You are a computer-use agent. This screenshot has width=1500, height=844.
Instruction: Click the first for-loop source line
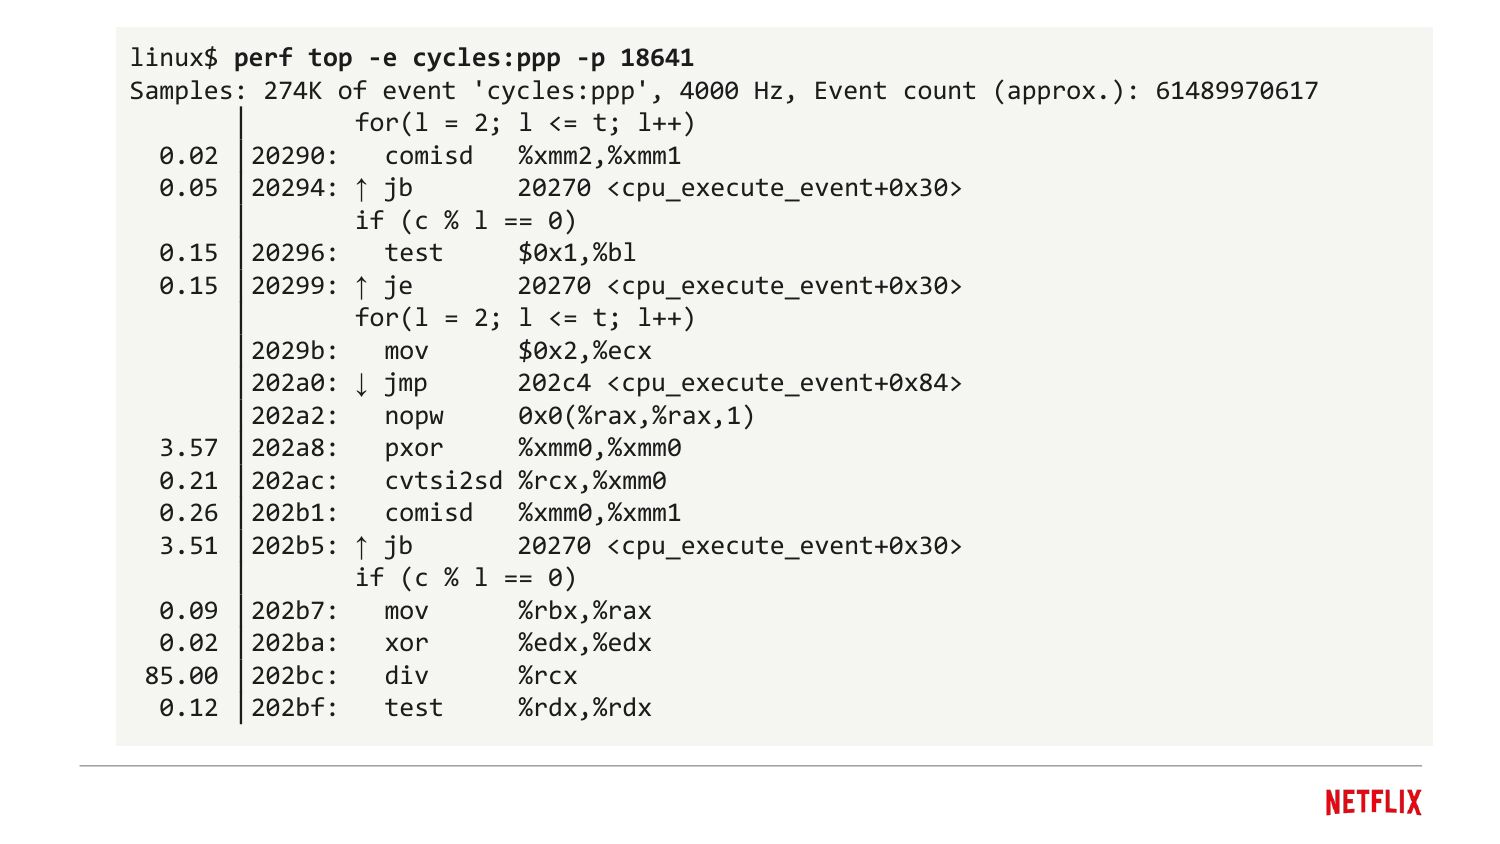click(524, 123)
